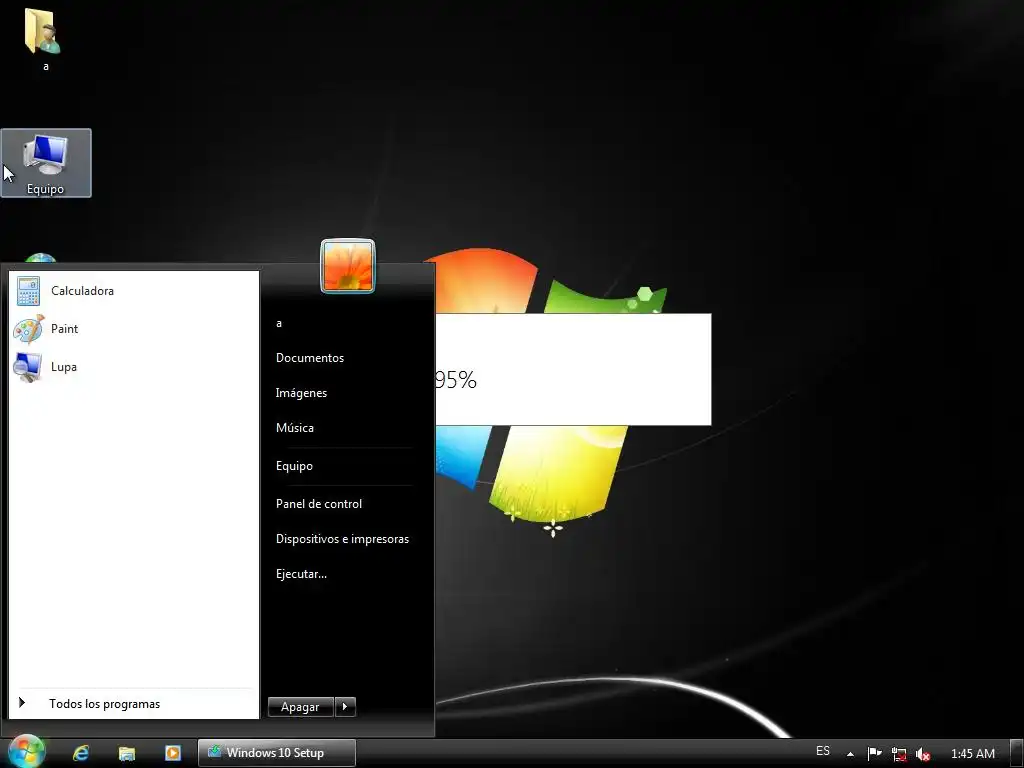Open Imágenes from Start menu
Image resolution: width=1024 pixels, height=768 pixels.
pos(301,393)
